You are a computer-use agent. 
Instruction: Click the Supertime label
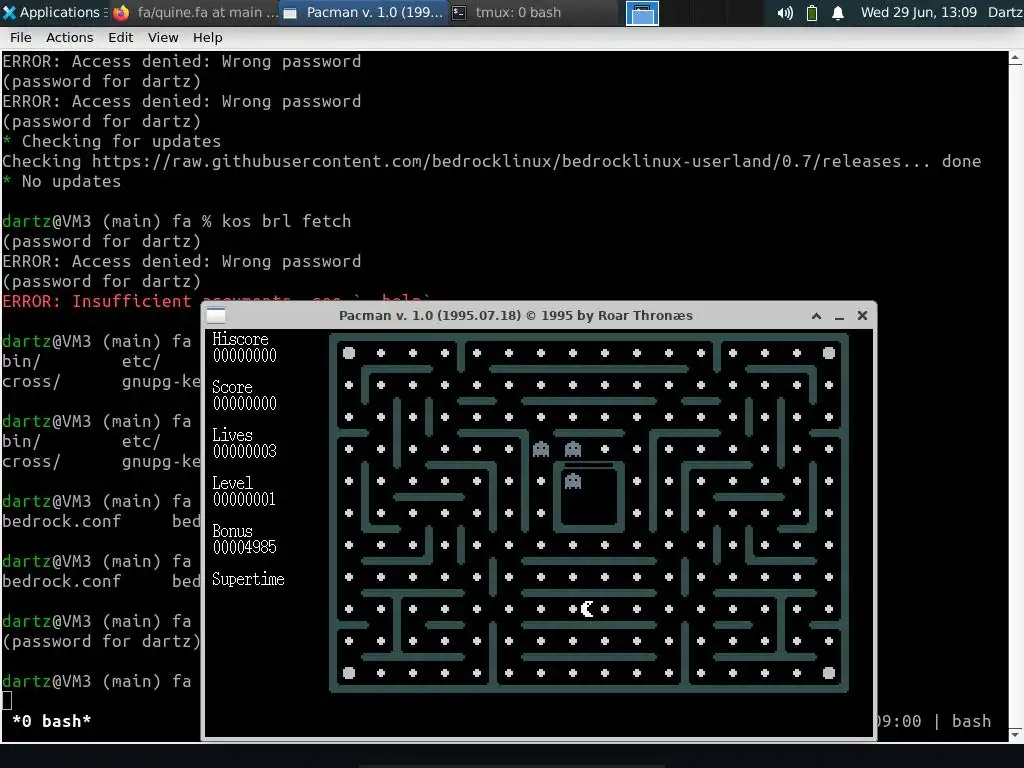248,579
